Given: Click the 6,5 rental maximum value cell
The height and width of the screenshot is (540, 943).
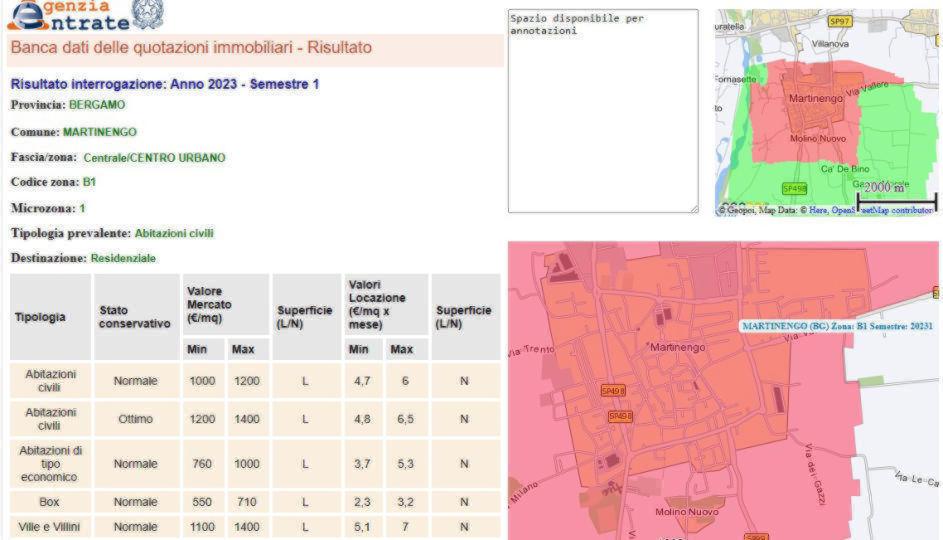Looking at the screenshot, I should 405,419.
